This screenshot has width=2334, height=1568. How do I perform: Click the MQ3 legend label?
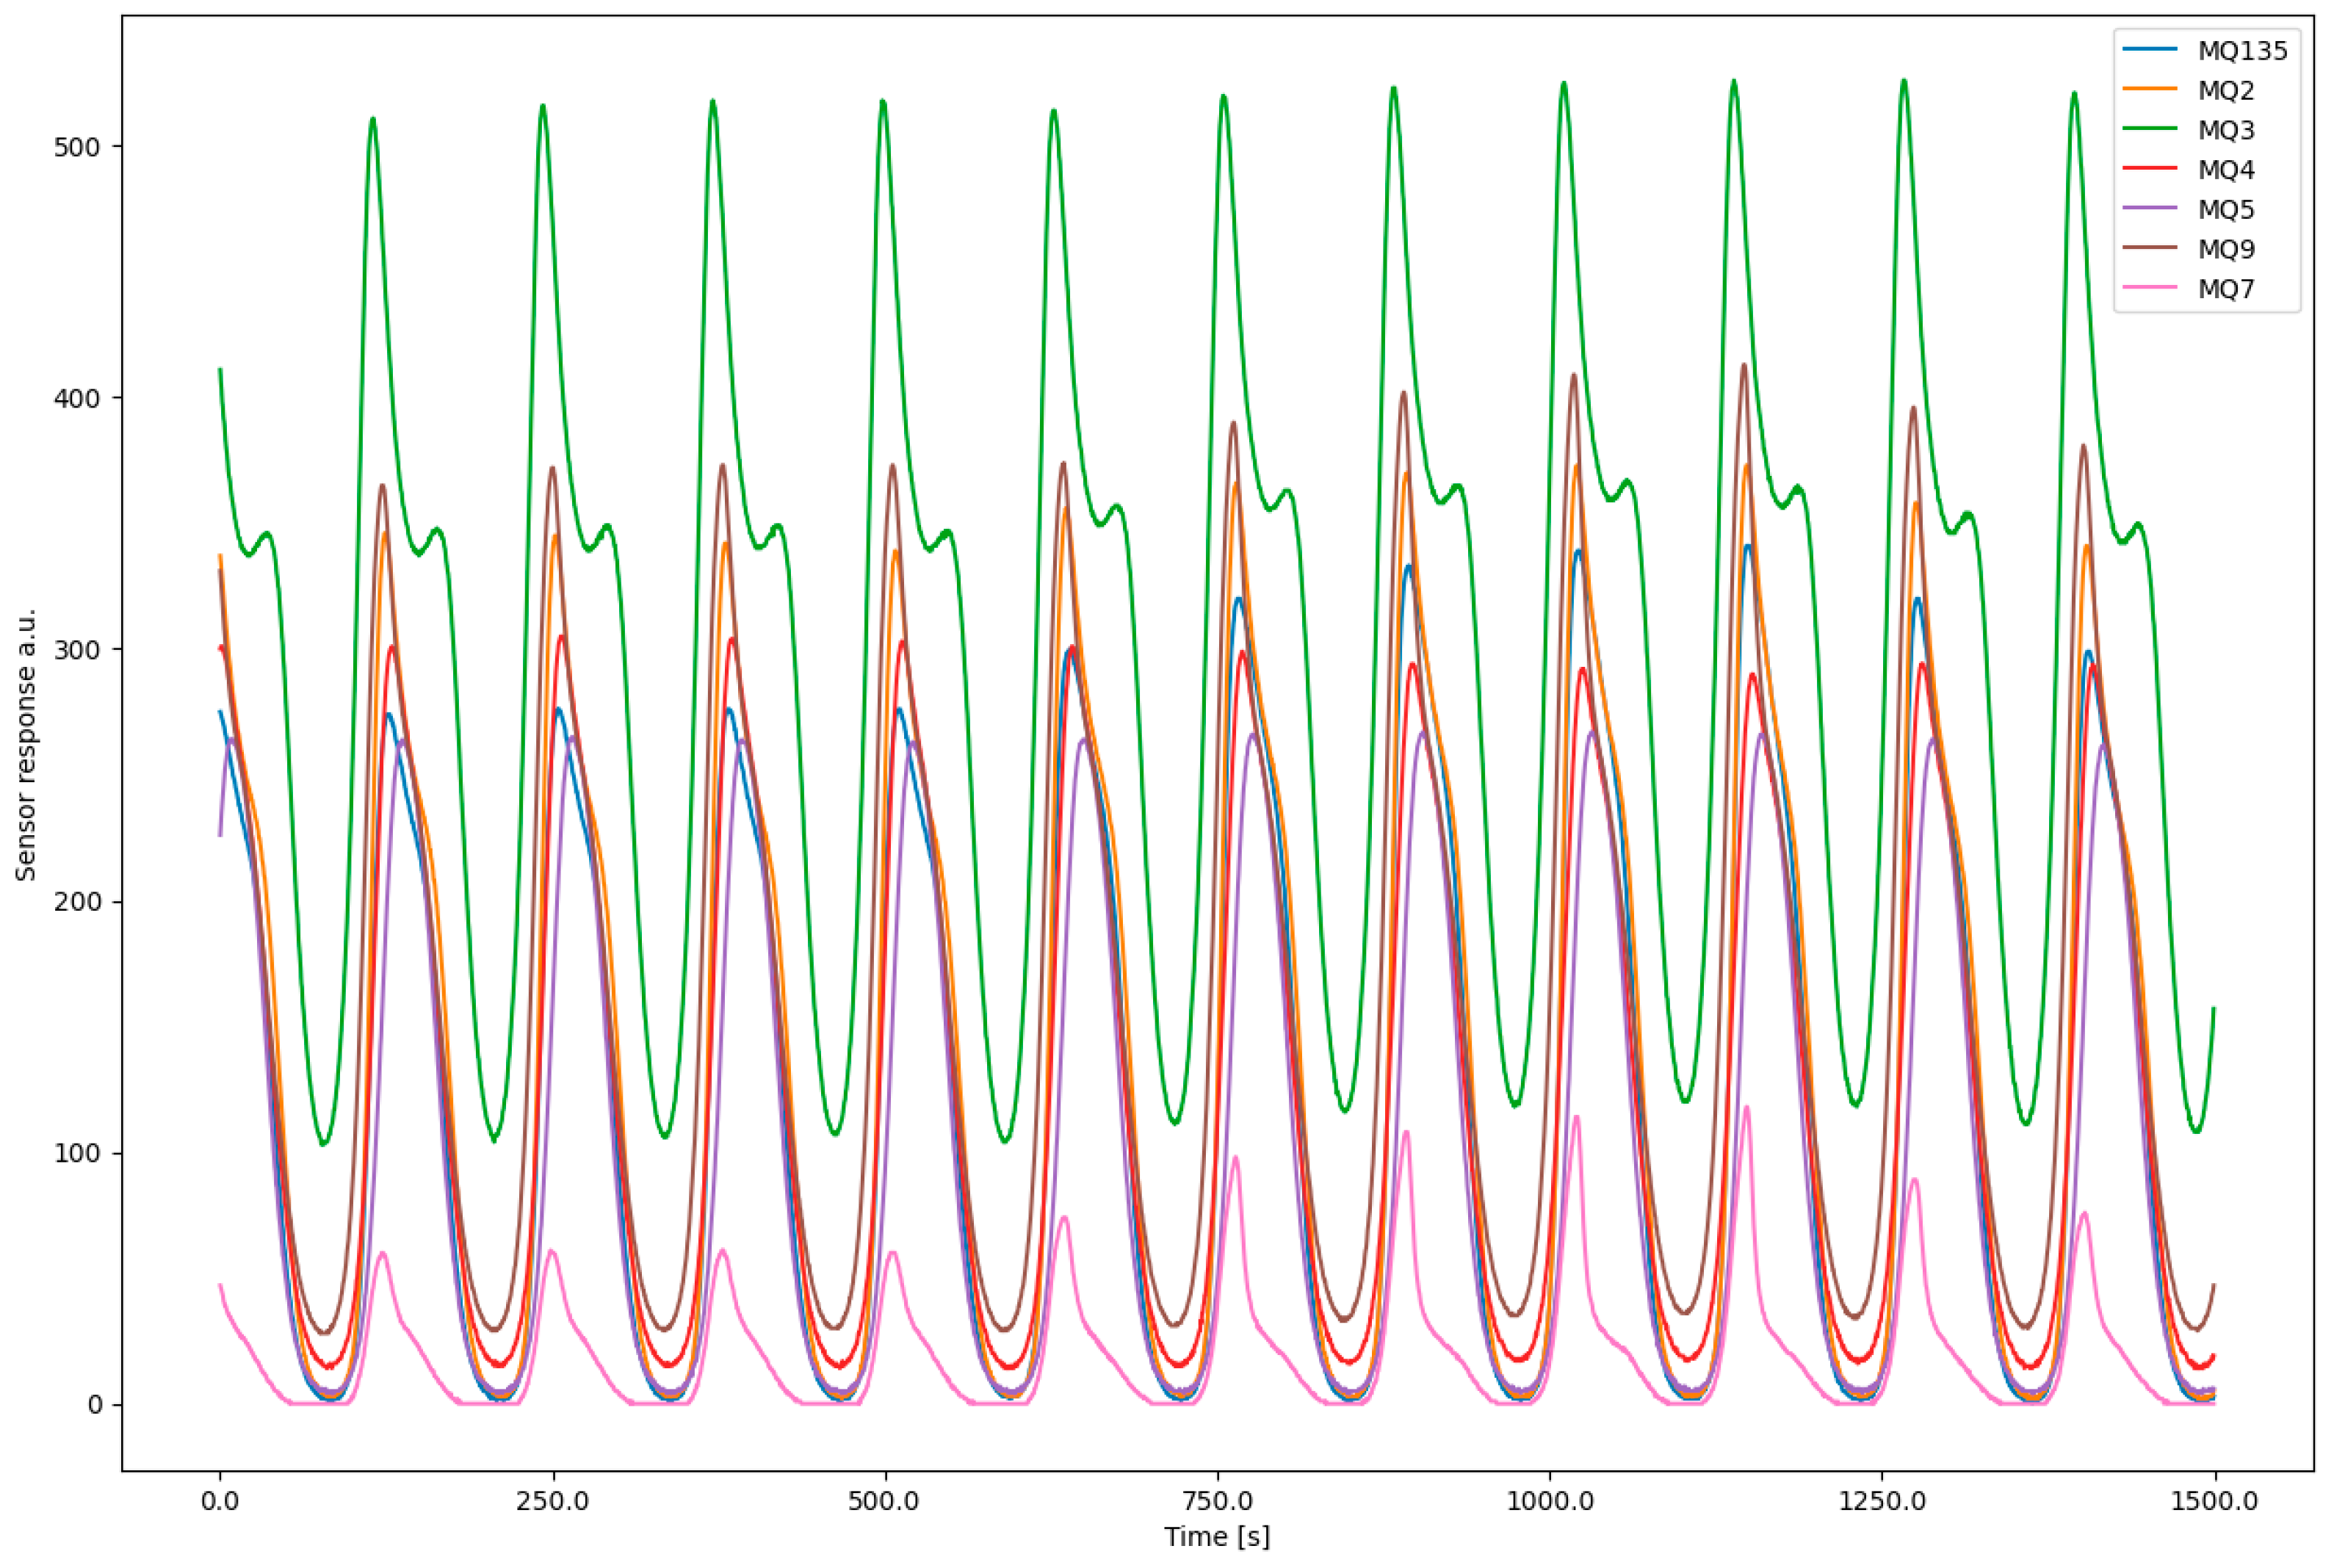pyautogui.click(x=2225, y=130)
